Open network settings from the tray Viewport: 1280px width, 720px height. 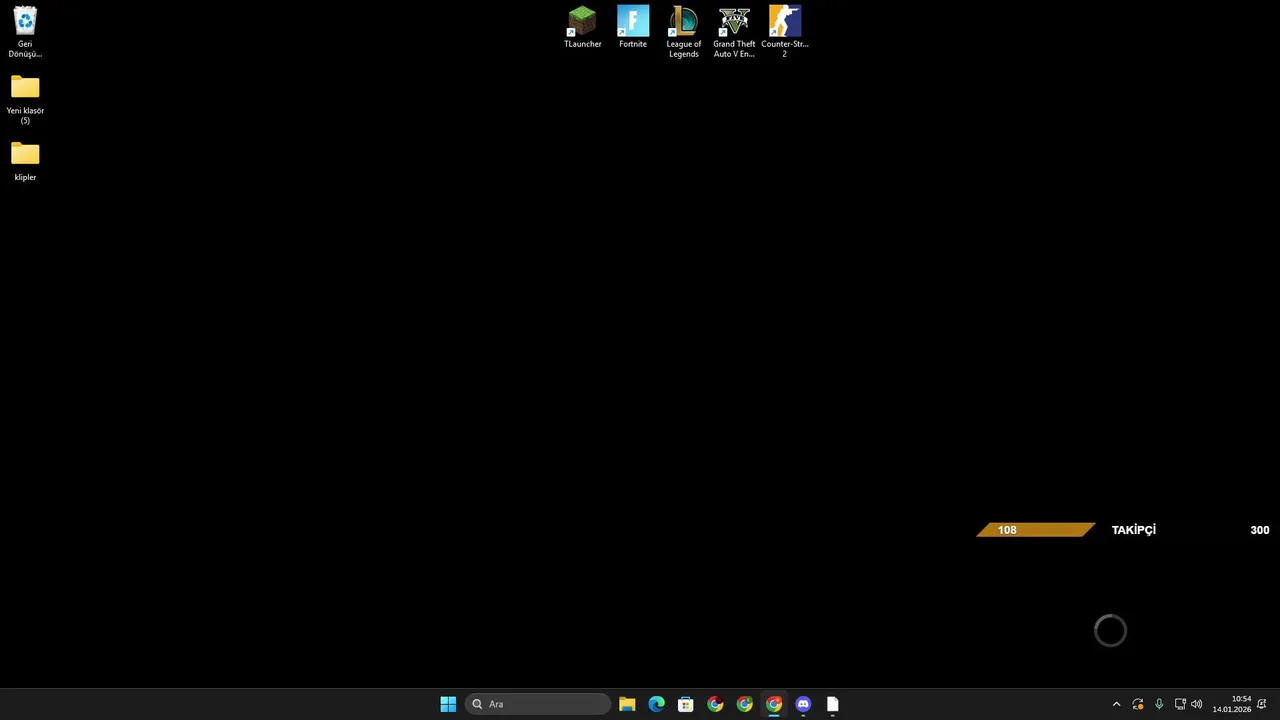1180,704
